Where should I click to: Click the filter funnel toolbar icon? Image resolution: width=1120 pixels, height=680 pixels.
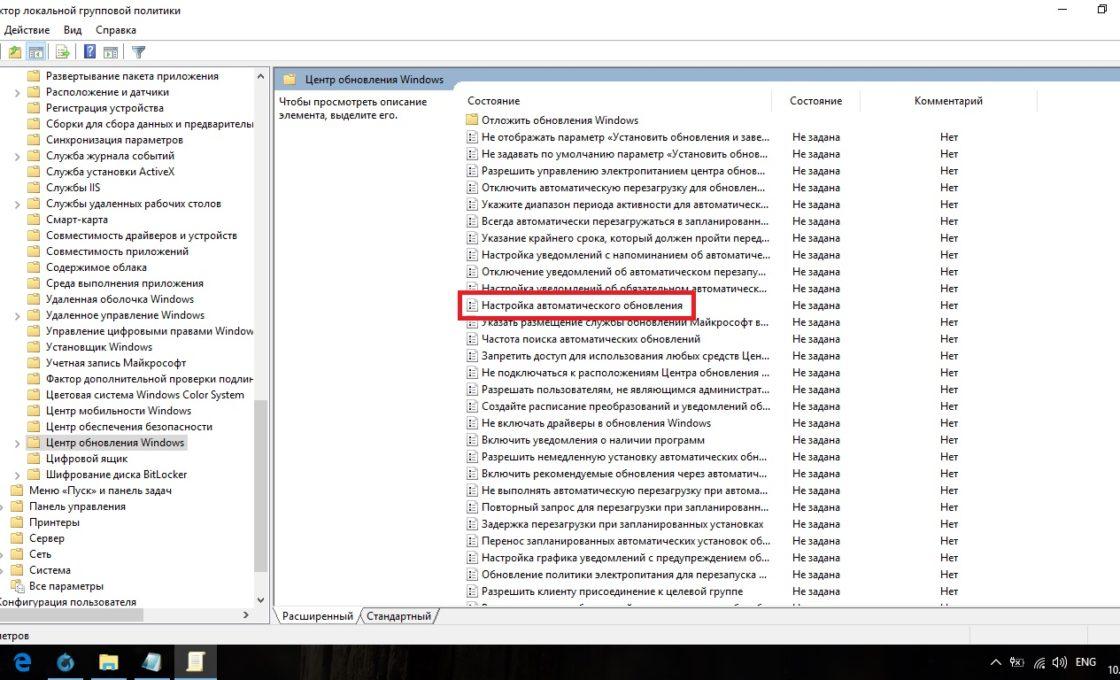[x=139, y=52]
